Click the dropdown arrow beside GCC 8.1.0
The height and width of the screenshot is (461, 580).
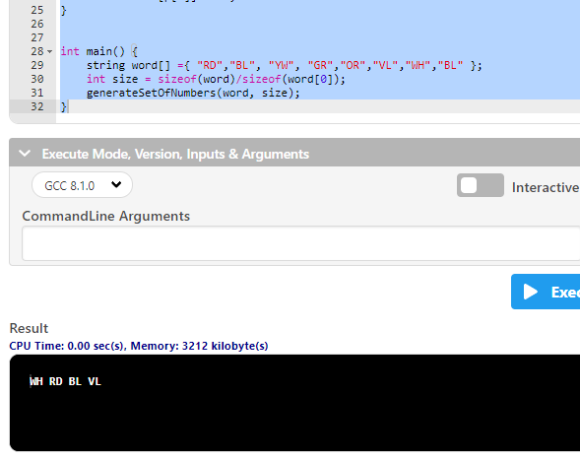point(116,184)
